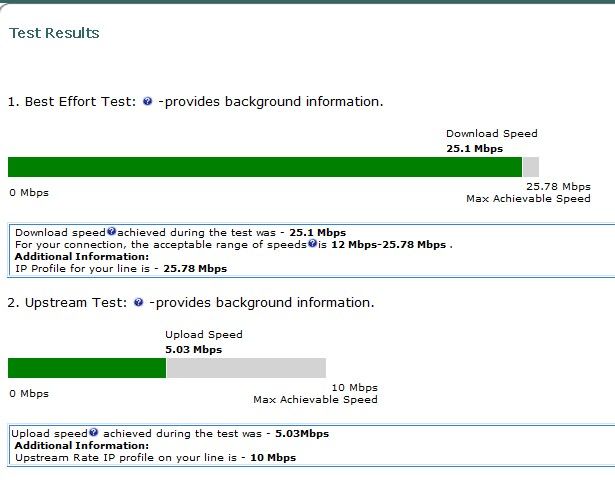Click the 12 Mbps-25.78 Mbps acceptable range
The height and width of the screenshot is (485, 615).
(388, 245)
